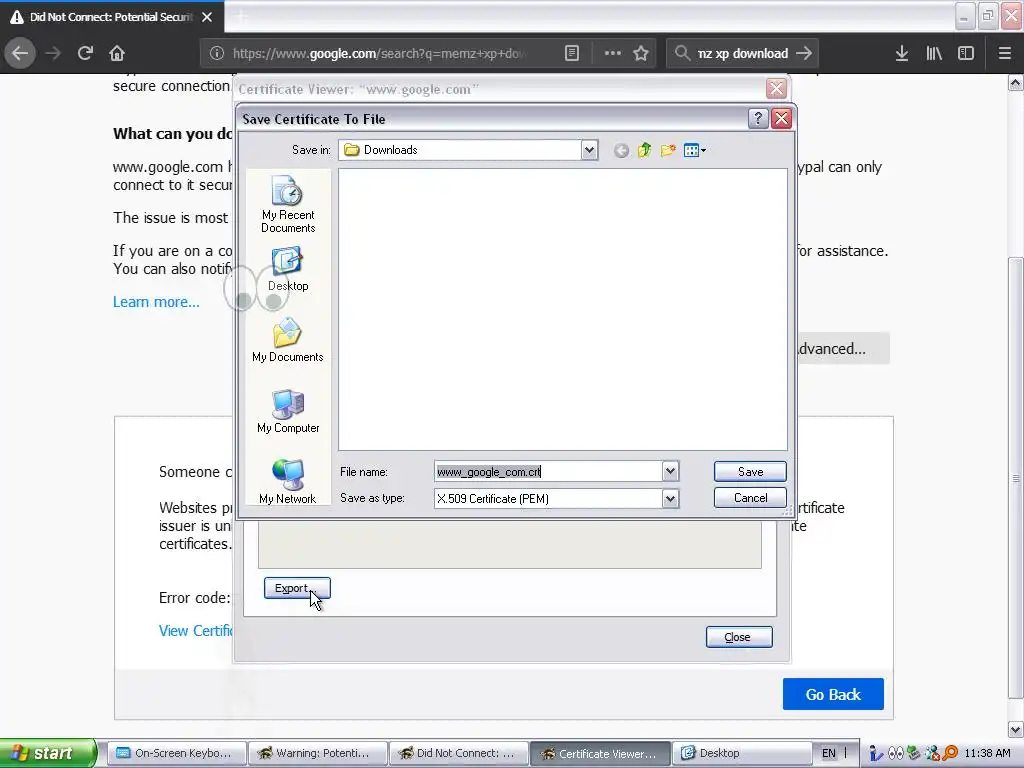The width and height of the screenshot is (1024, 768).
Task: Click the blue Go Back button
Action: [x=833, y=694]
